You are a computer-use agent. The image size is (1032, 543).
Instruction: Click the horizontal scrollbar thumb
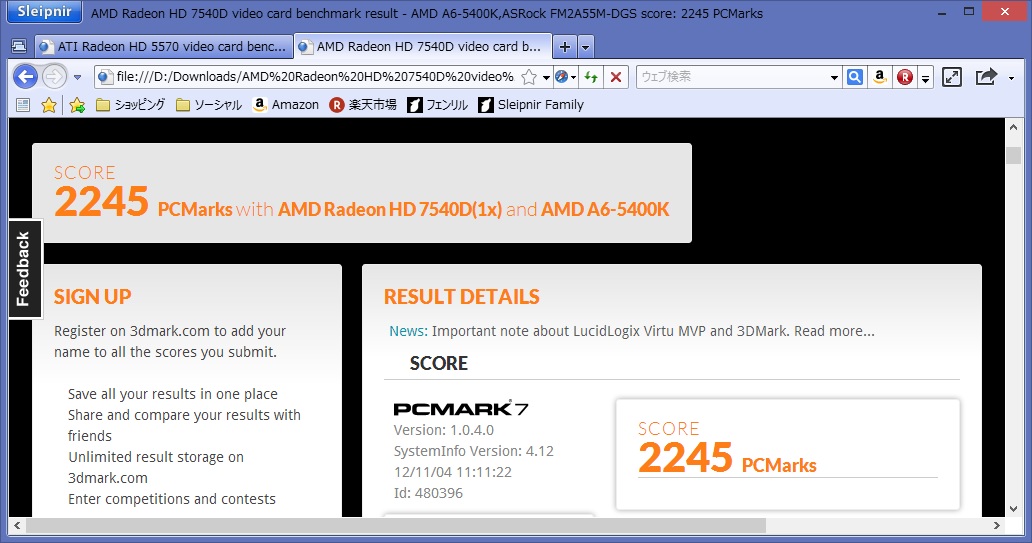pos(396,525)
